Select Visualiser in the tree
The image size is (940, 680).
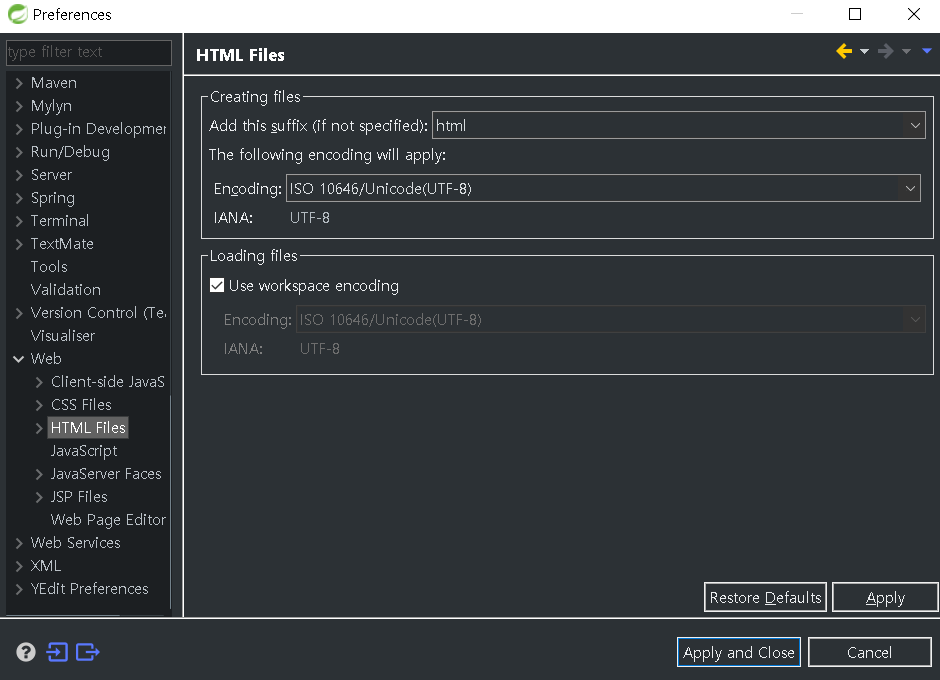63,336
